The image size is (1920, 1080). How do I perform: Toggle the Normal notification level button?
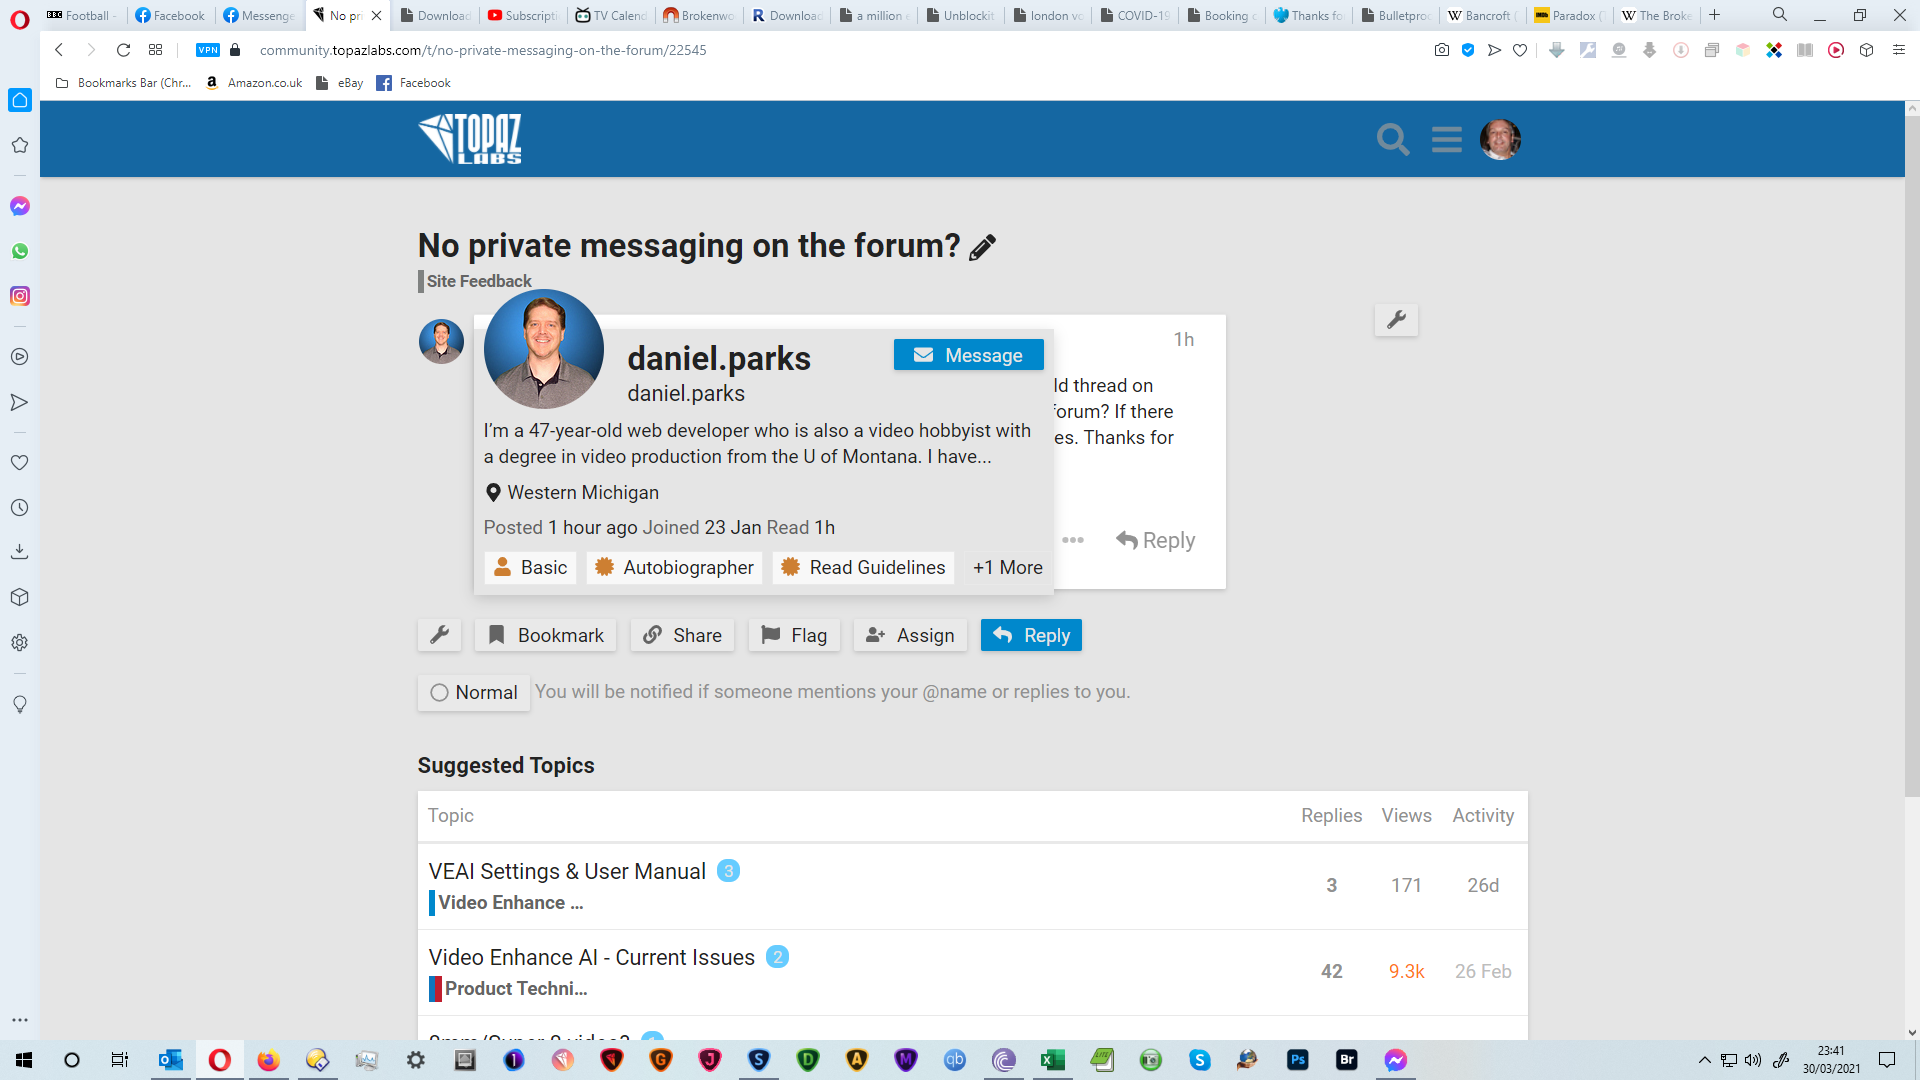tap(474, 692)
